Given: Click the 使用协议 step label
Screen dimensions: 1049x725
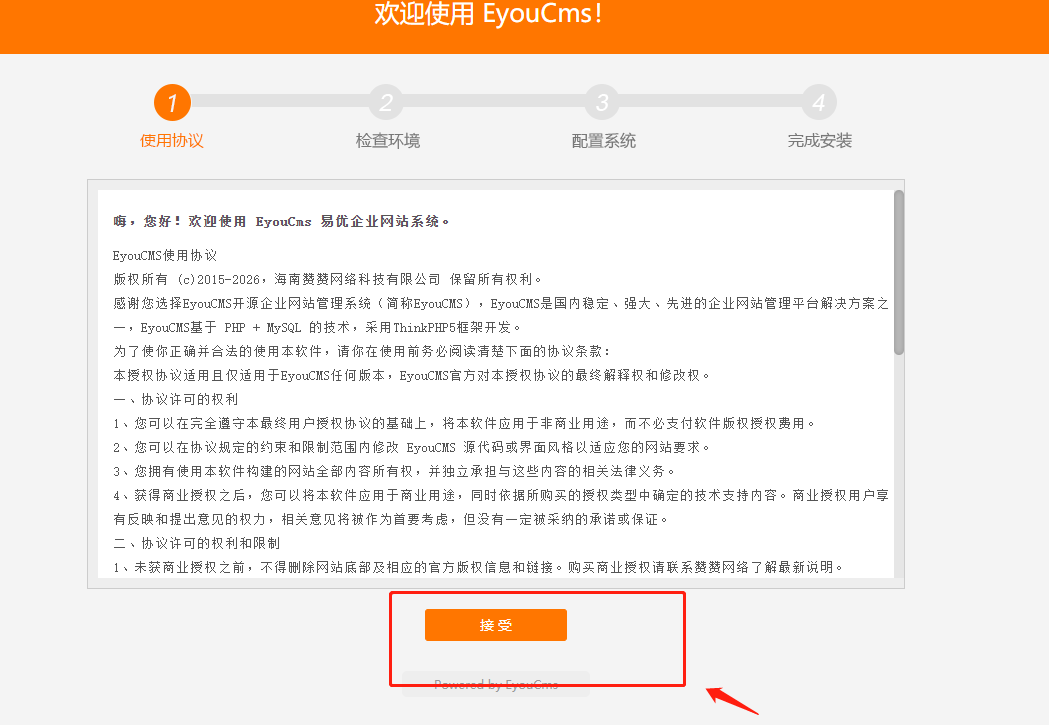Looking at the screenshot, I should point(172,140).
